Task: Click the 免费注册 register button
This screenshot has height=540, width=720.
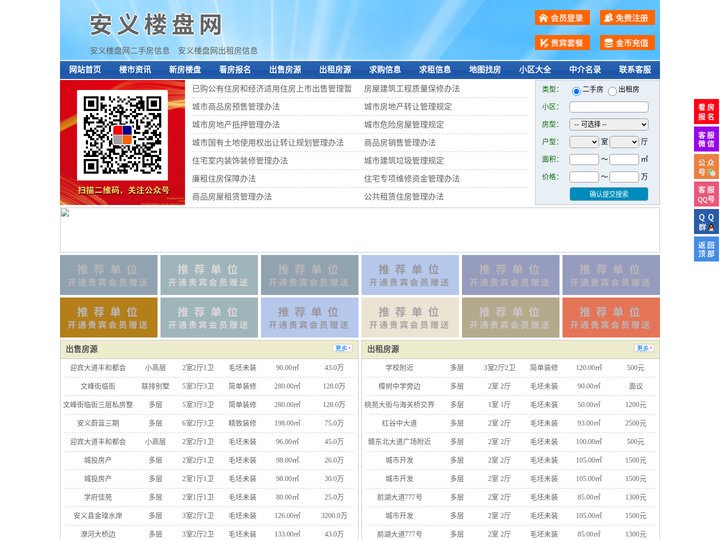Action: point(627,18)
